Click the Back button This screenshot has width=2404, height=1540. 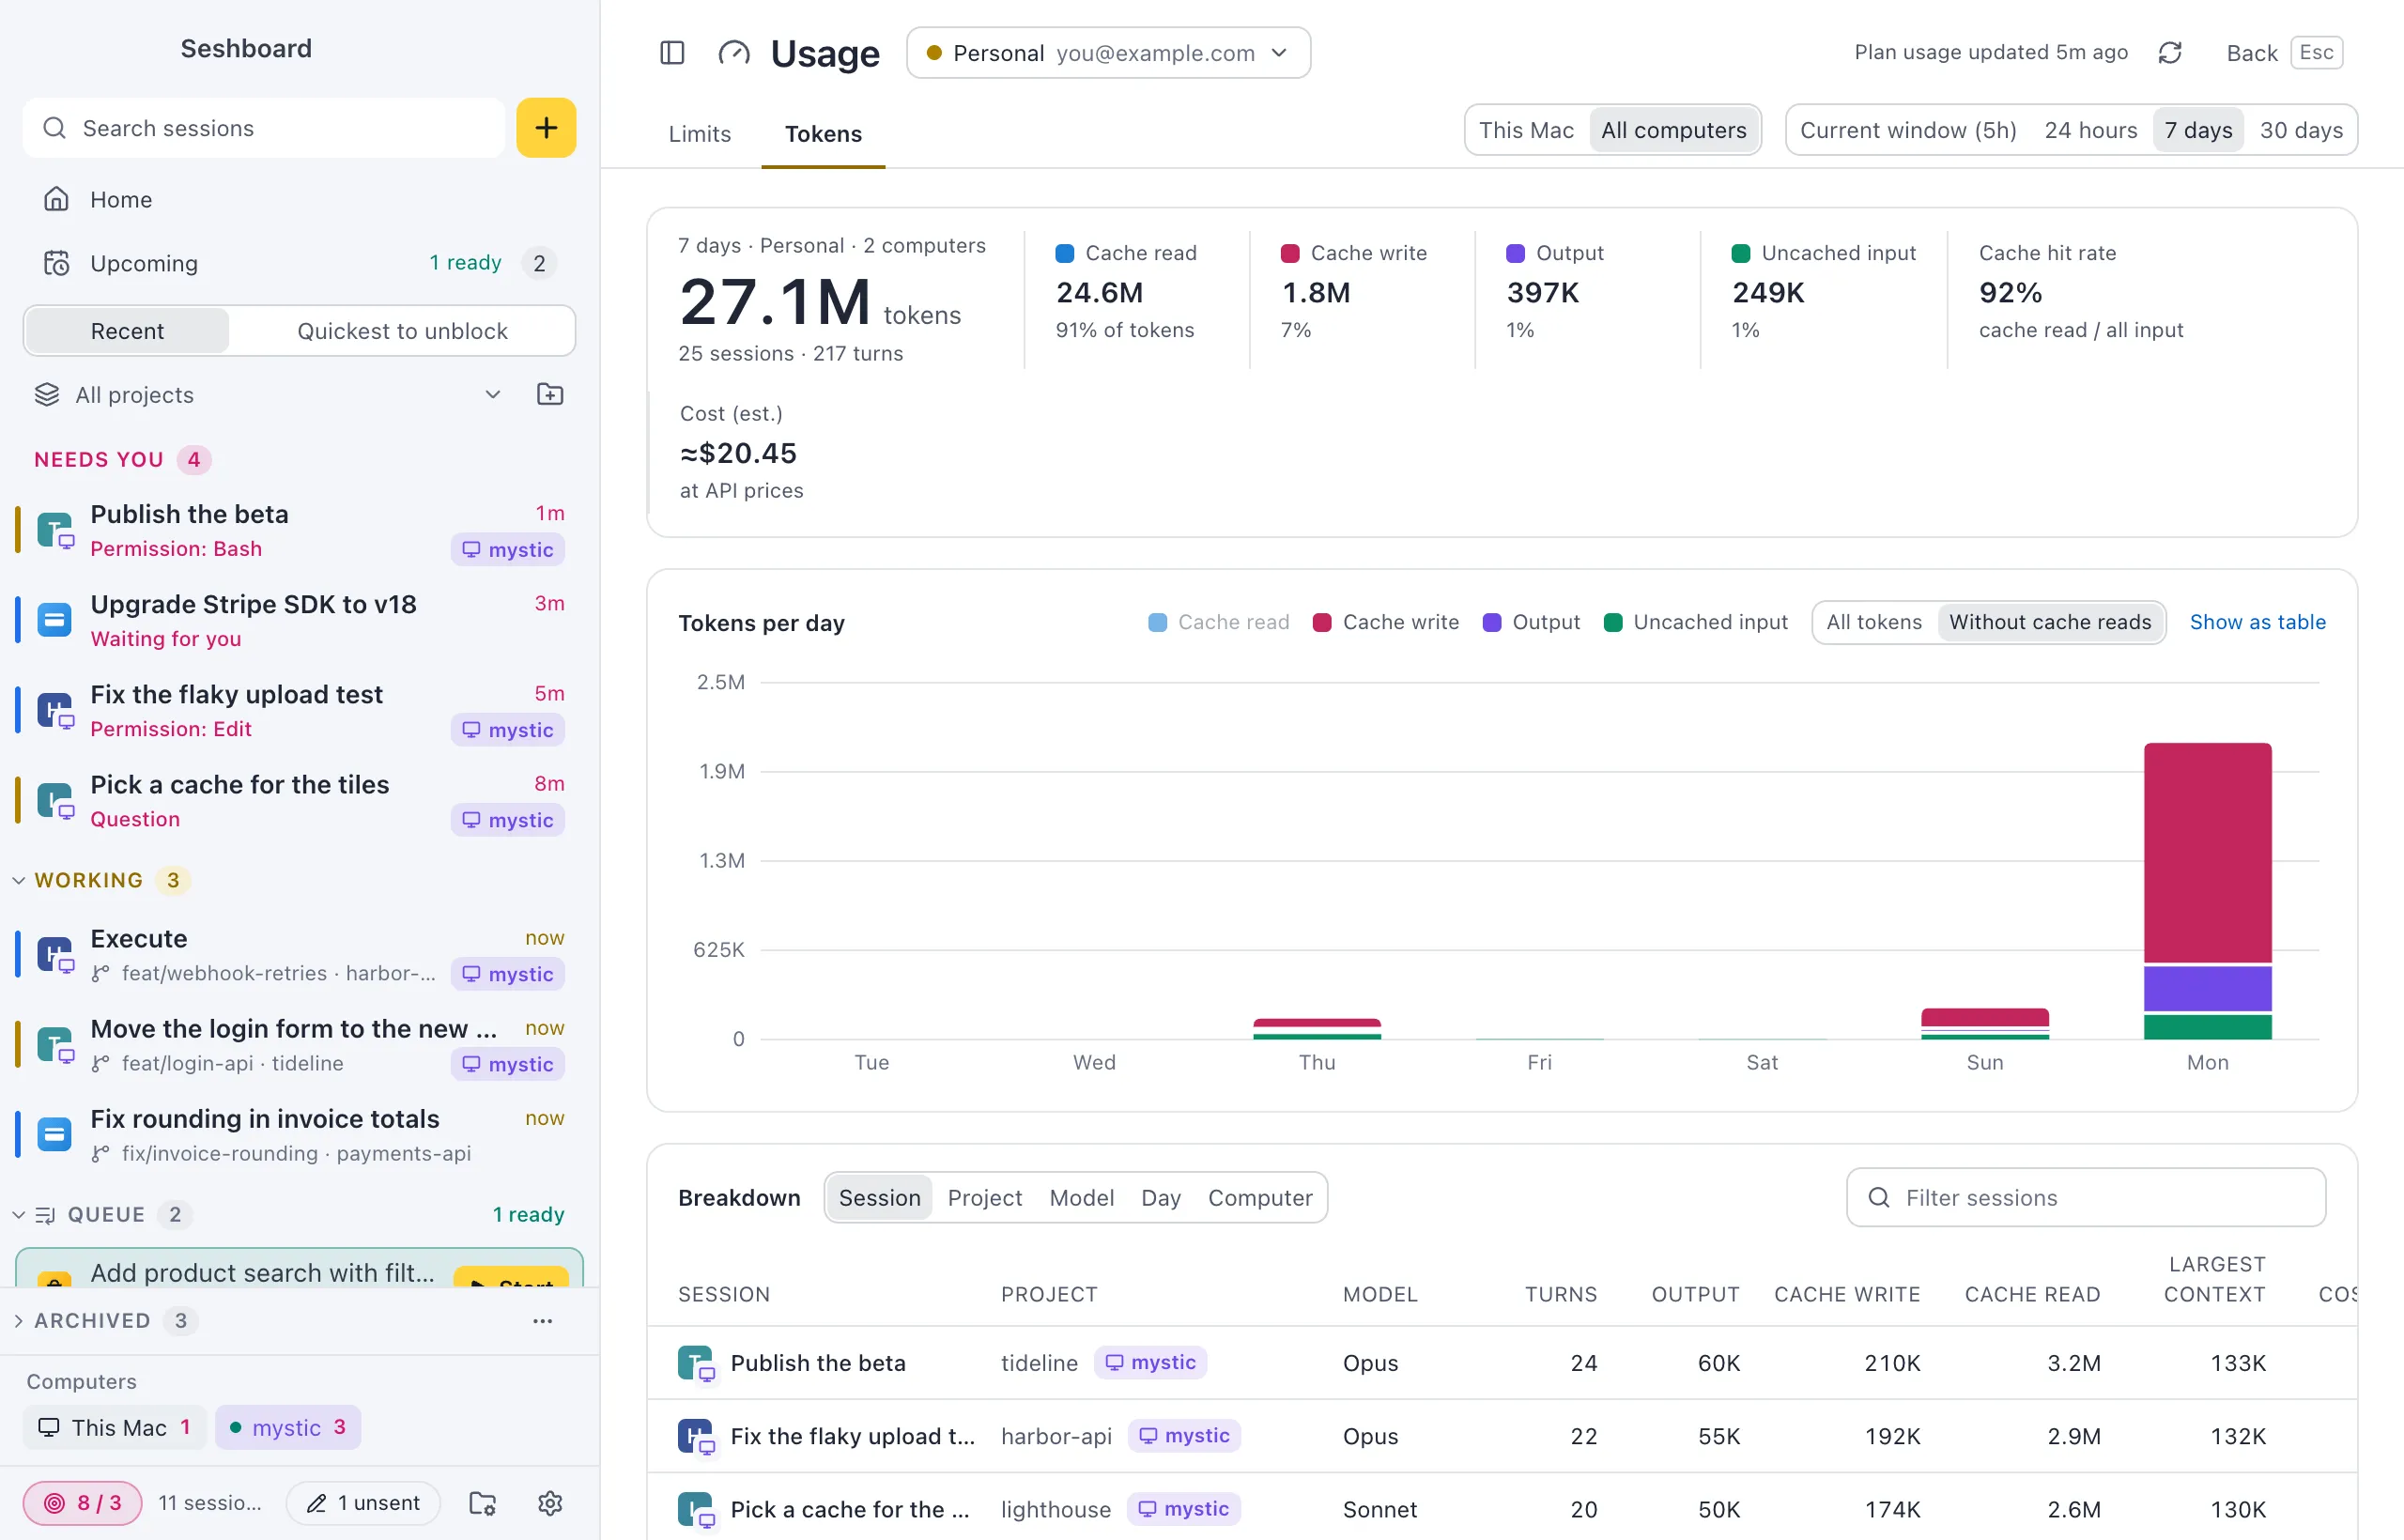tap(2284, 53)
